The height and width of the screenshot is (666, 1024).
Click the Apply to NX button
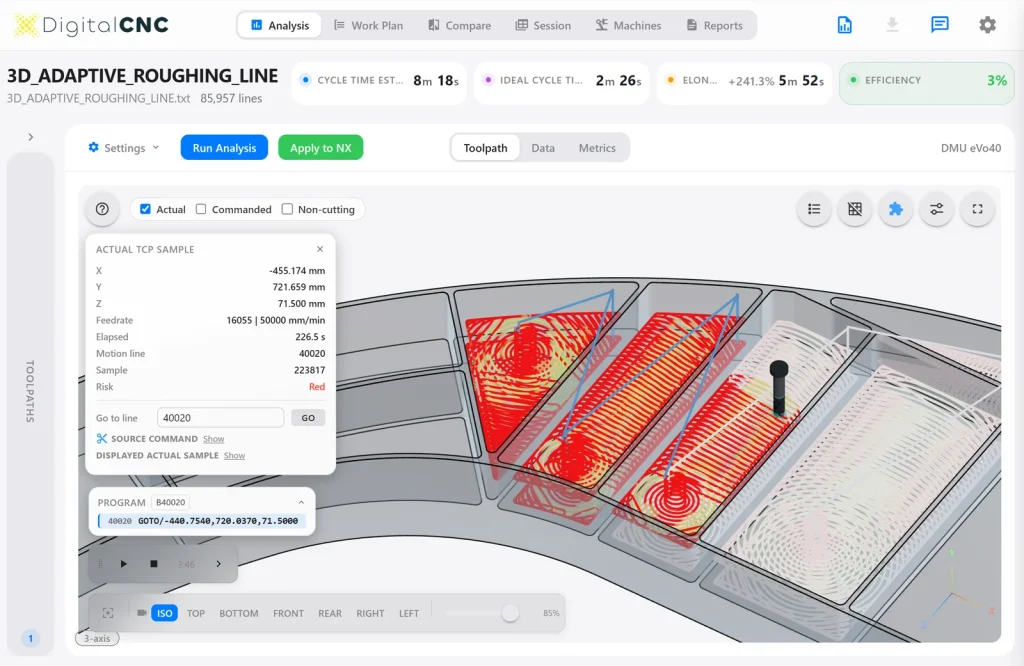click(321, 148)
